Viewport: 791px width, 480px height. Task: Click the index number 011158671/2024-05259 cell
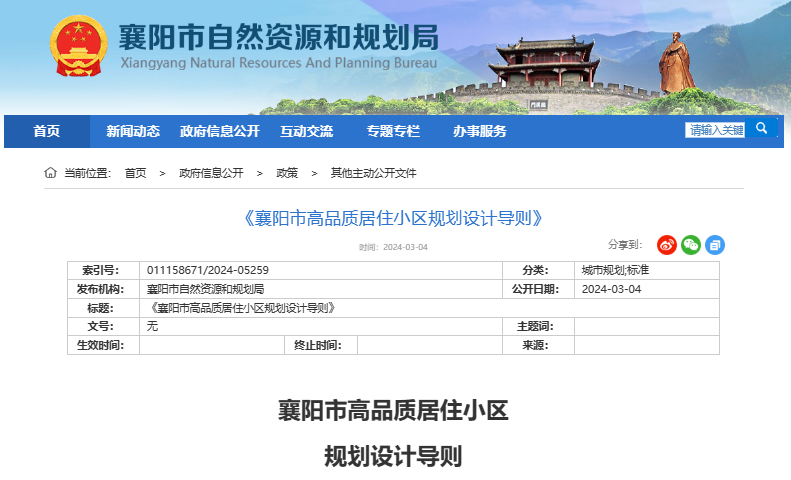coord(208,270)
